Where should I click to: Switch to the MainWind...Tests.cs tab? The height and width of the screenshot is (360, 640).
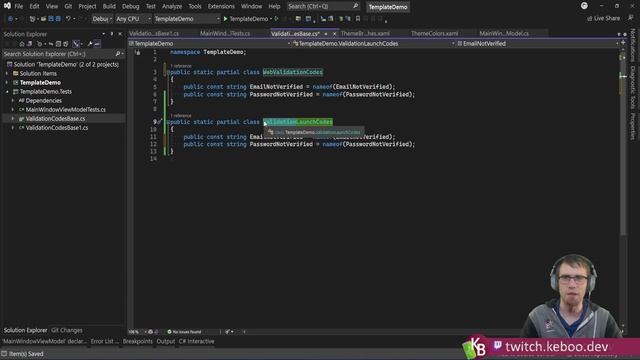tap(225, 33)
